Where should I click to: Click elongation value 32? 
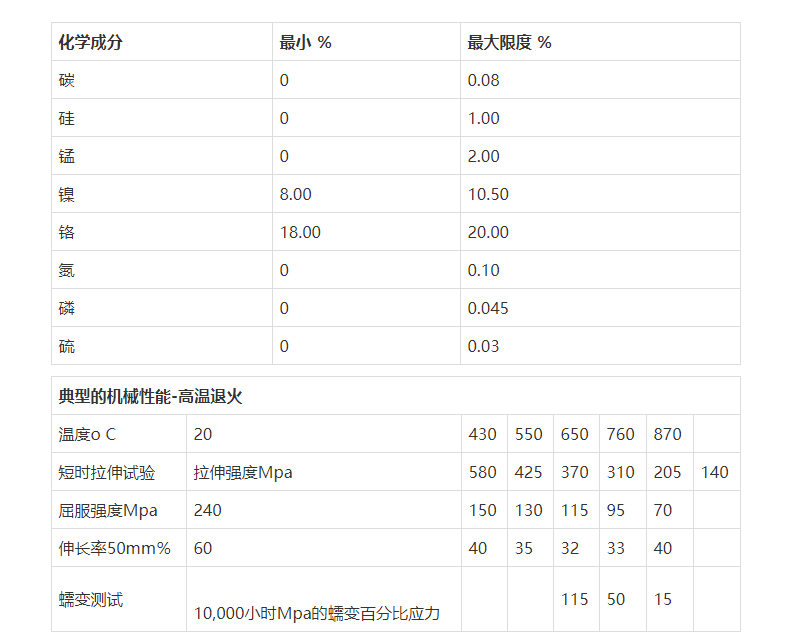point(570,548)
